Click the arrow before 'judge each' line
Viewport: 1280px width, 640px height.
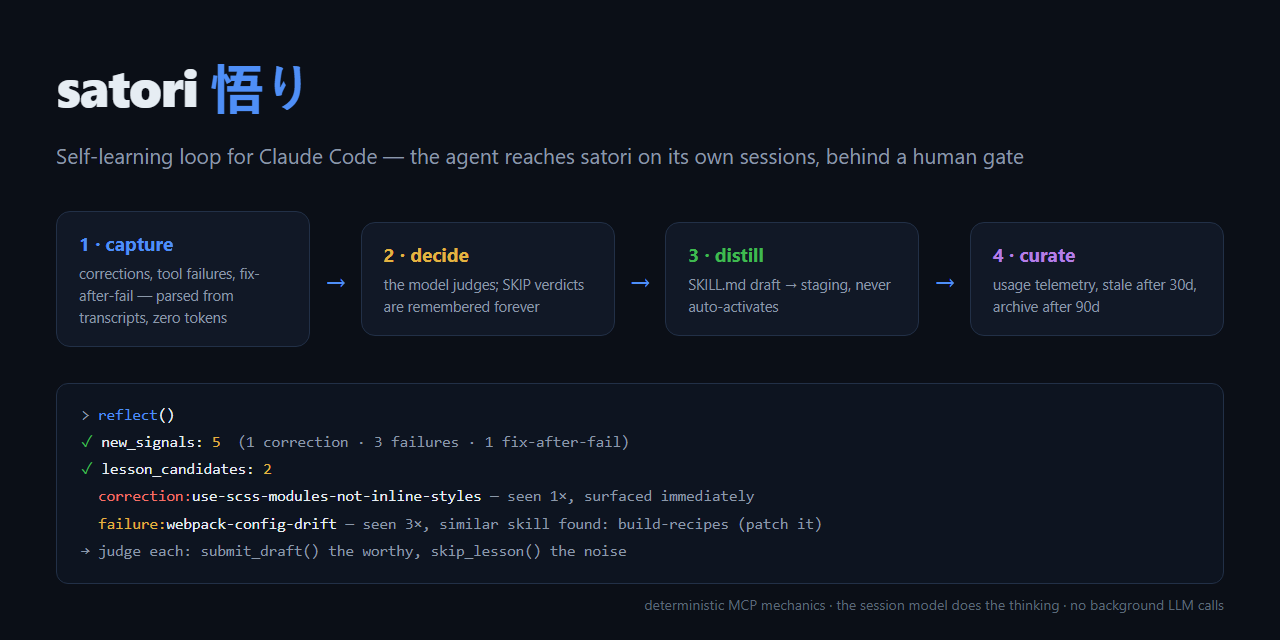(x=86, y=551)
